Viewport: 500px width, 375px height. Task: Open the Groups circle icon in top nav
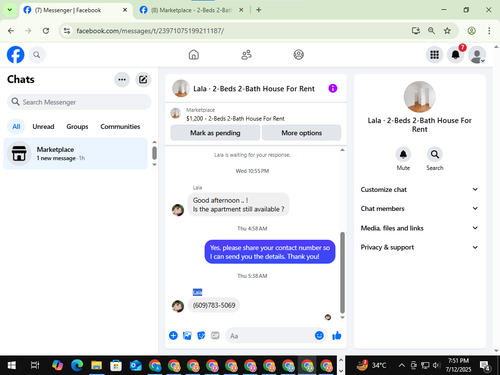[x=299, y=55]
